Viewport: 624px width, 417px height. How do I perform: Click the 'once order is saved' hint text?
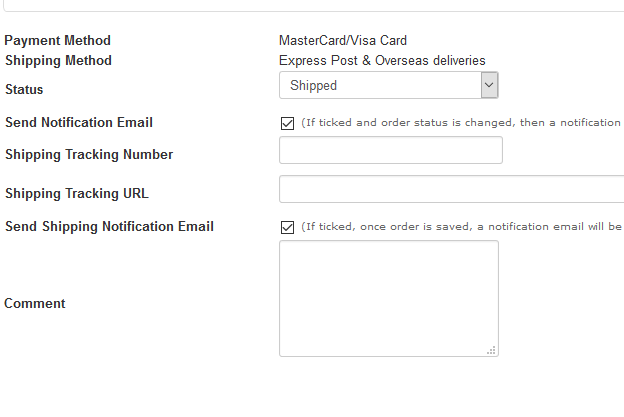coord(416,226)
